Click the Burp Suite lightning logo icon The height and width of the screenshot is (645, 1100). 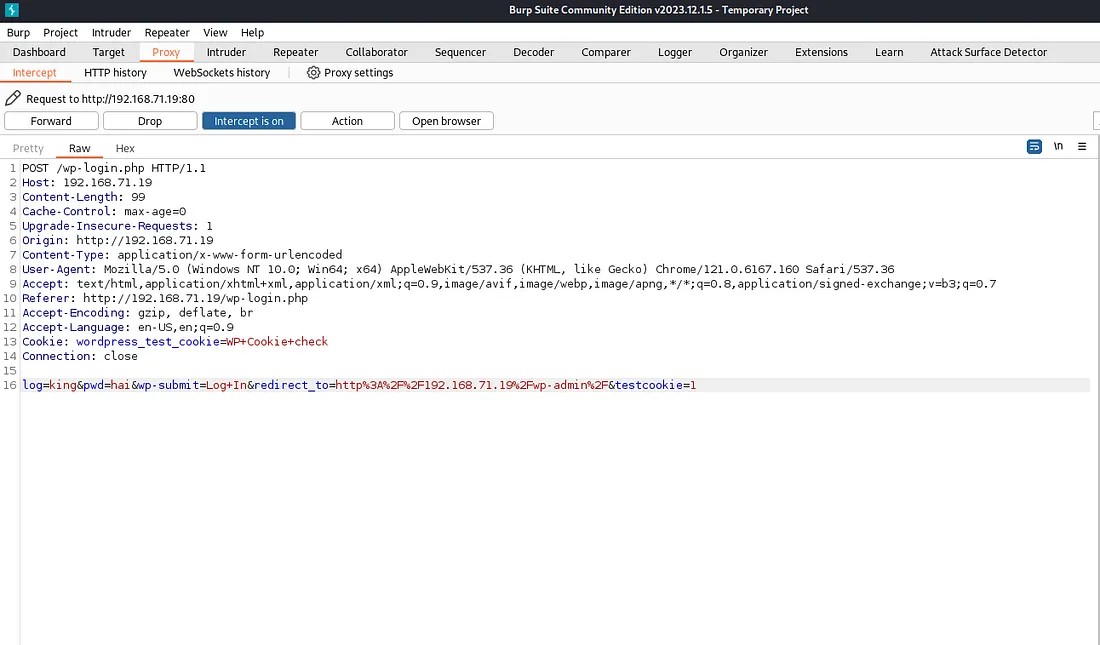tap(12, 10)
